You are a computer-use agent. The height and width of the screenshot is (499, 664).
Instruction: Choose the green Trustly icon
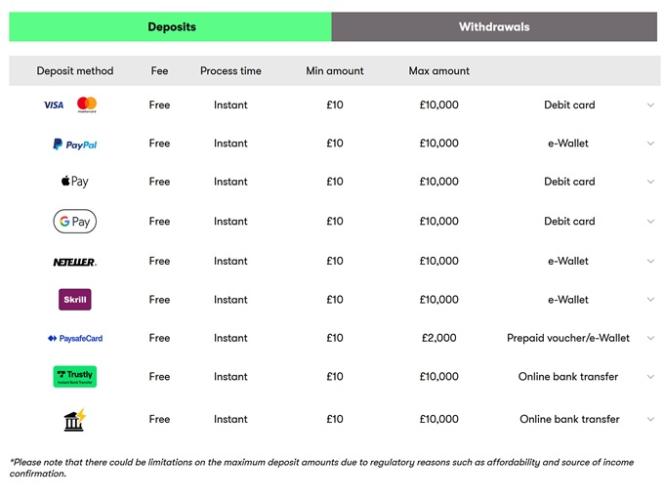point(75,377)
